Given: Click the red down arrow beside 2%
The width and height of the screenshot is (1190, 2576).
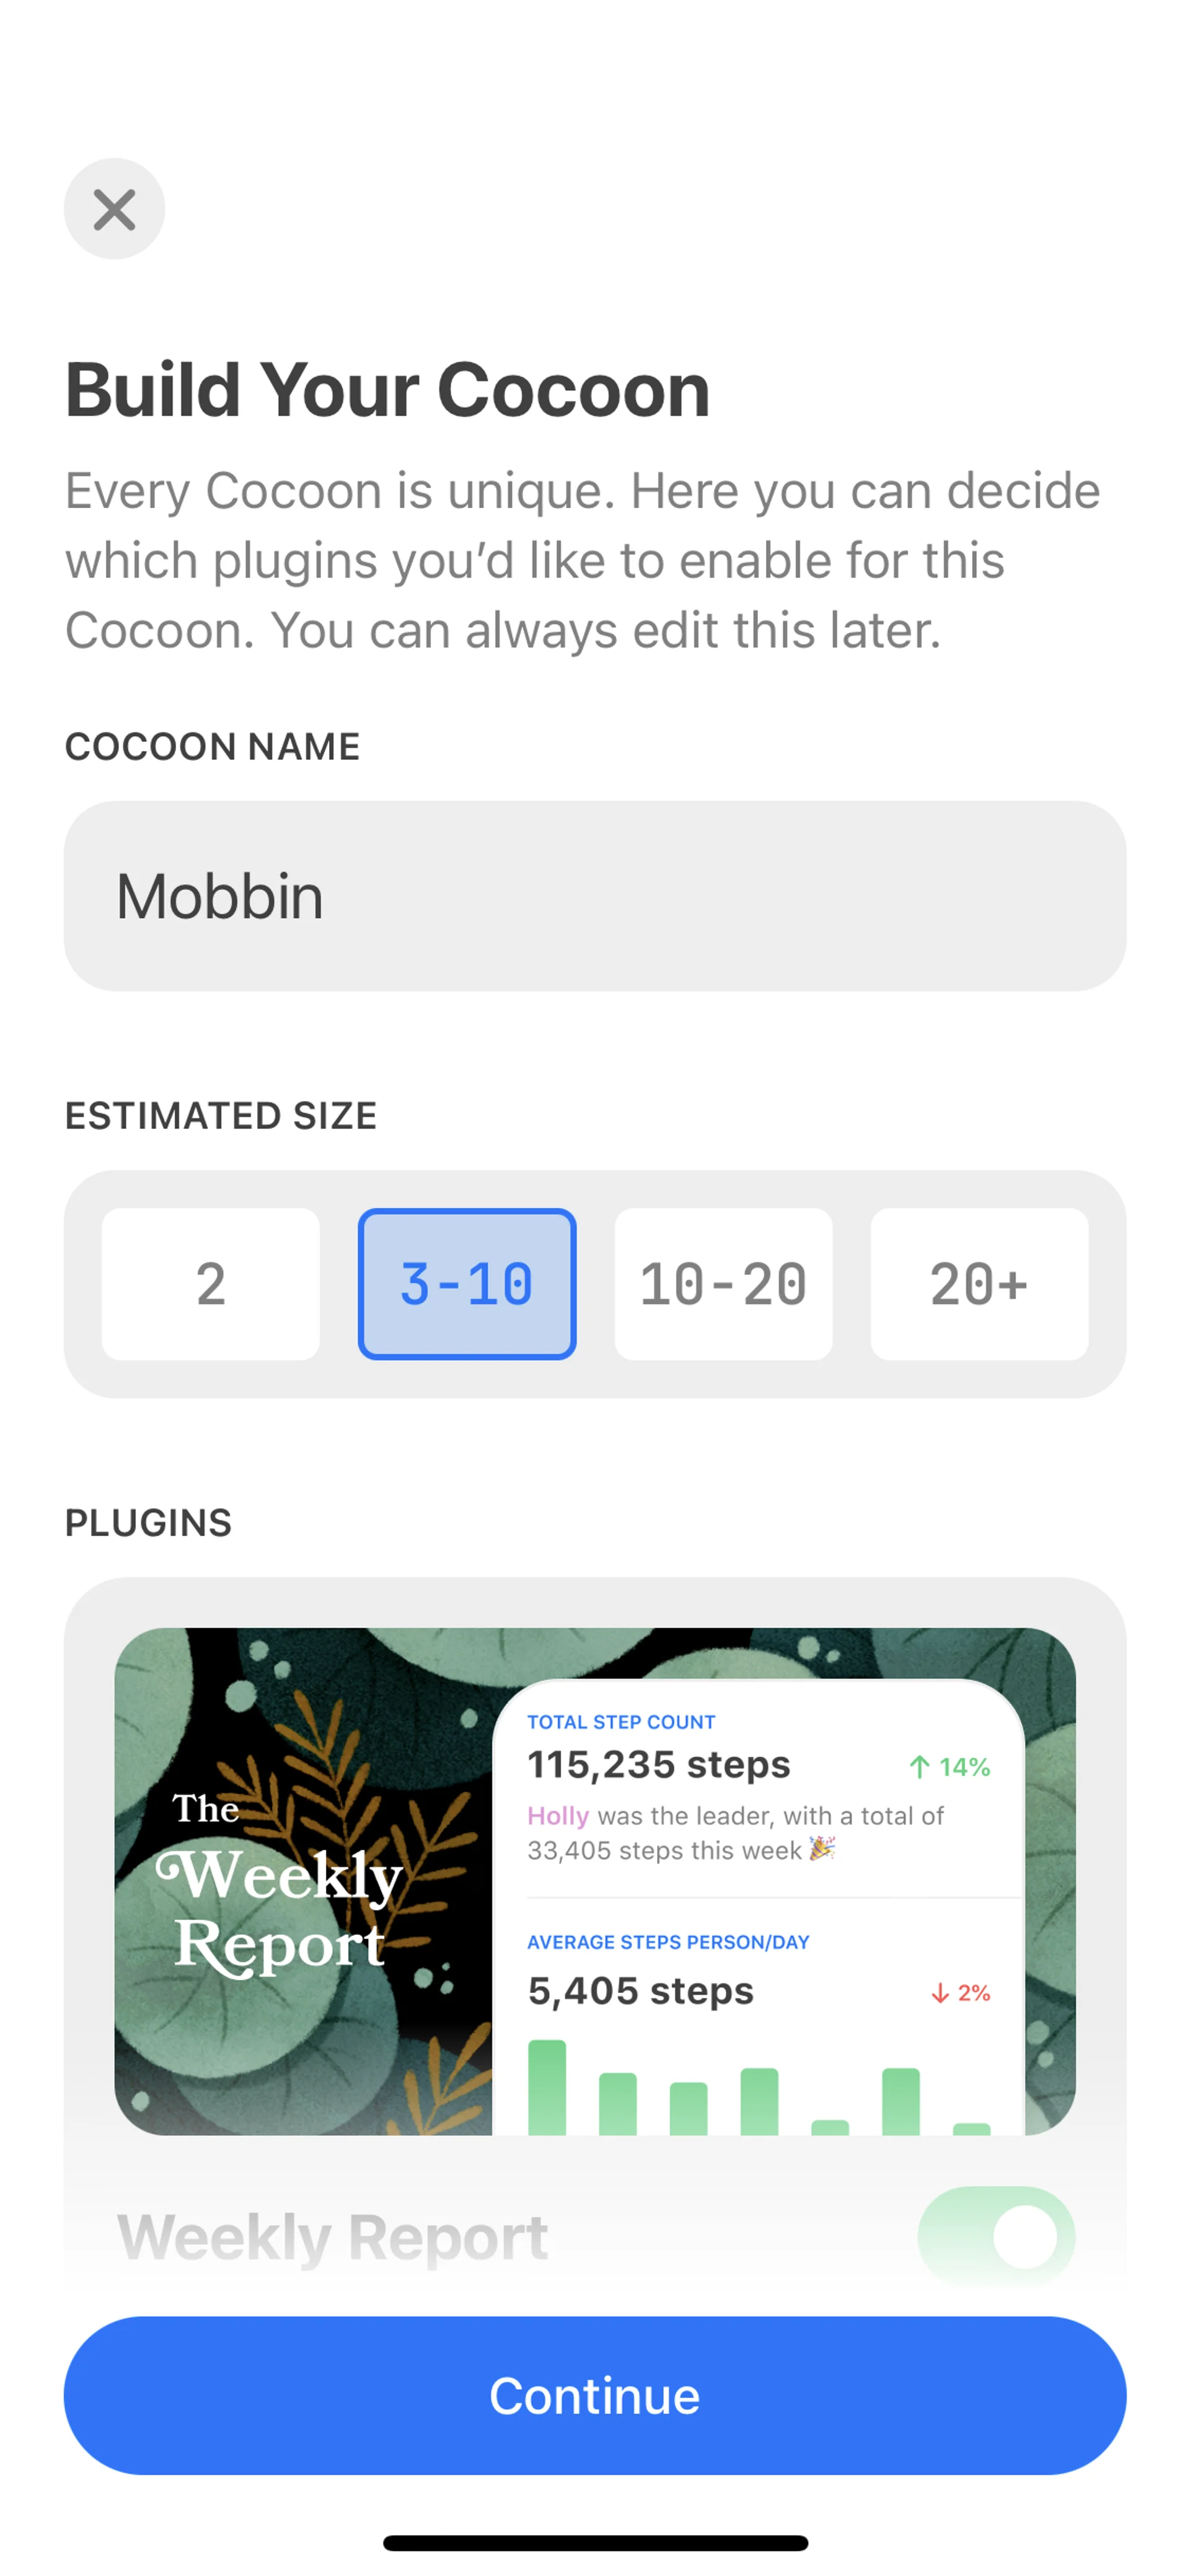Looking at the screenshot, I should (x=939, y=1993).
